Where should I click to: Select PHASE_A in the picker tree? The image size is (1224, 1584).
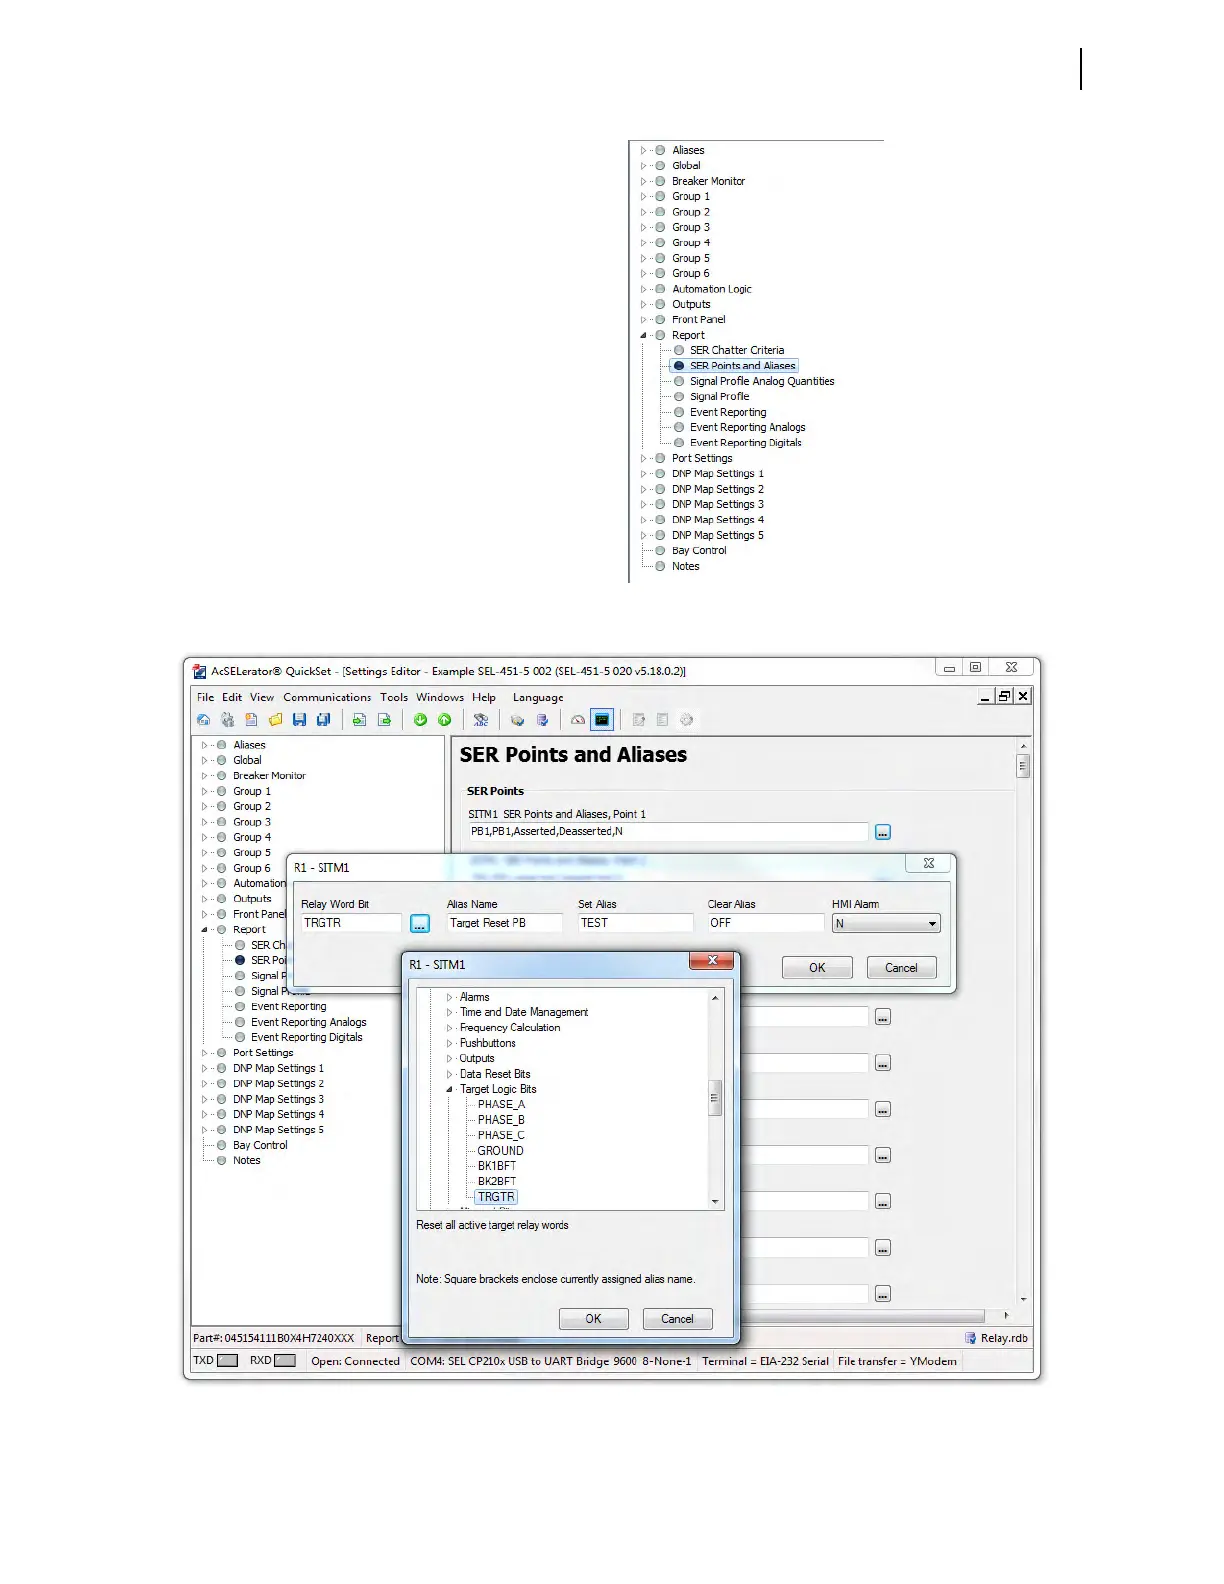click(x=501, y=1105)
